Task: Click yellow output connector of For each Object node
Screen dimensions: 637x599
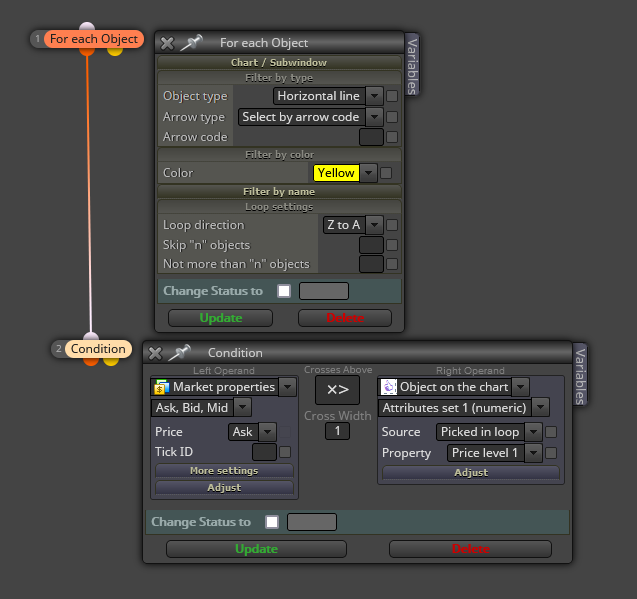Action: click(x=115, y=52)
